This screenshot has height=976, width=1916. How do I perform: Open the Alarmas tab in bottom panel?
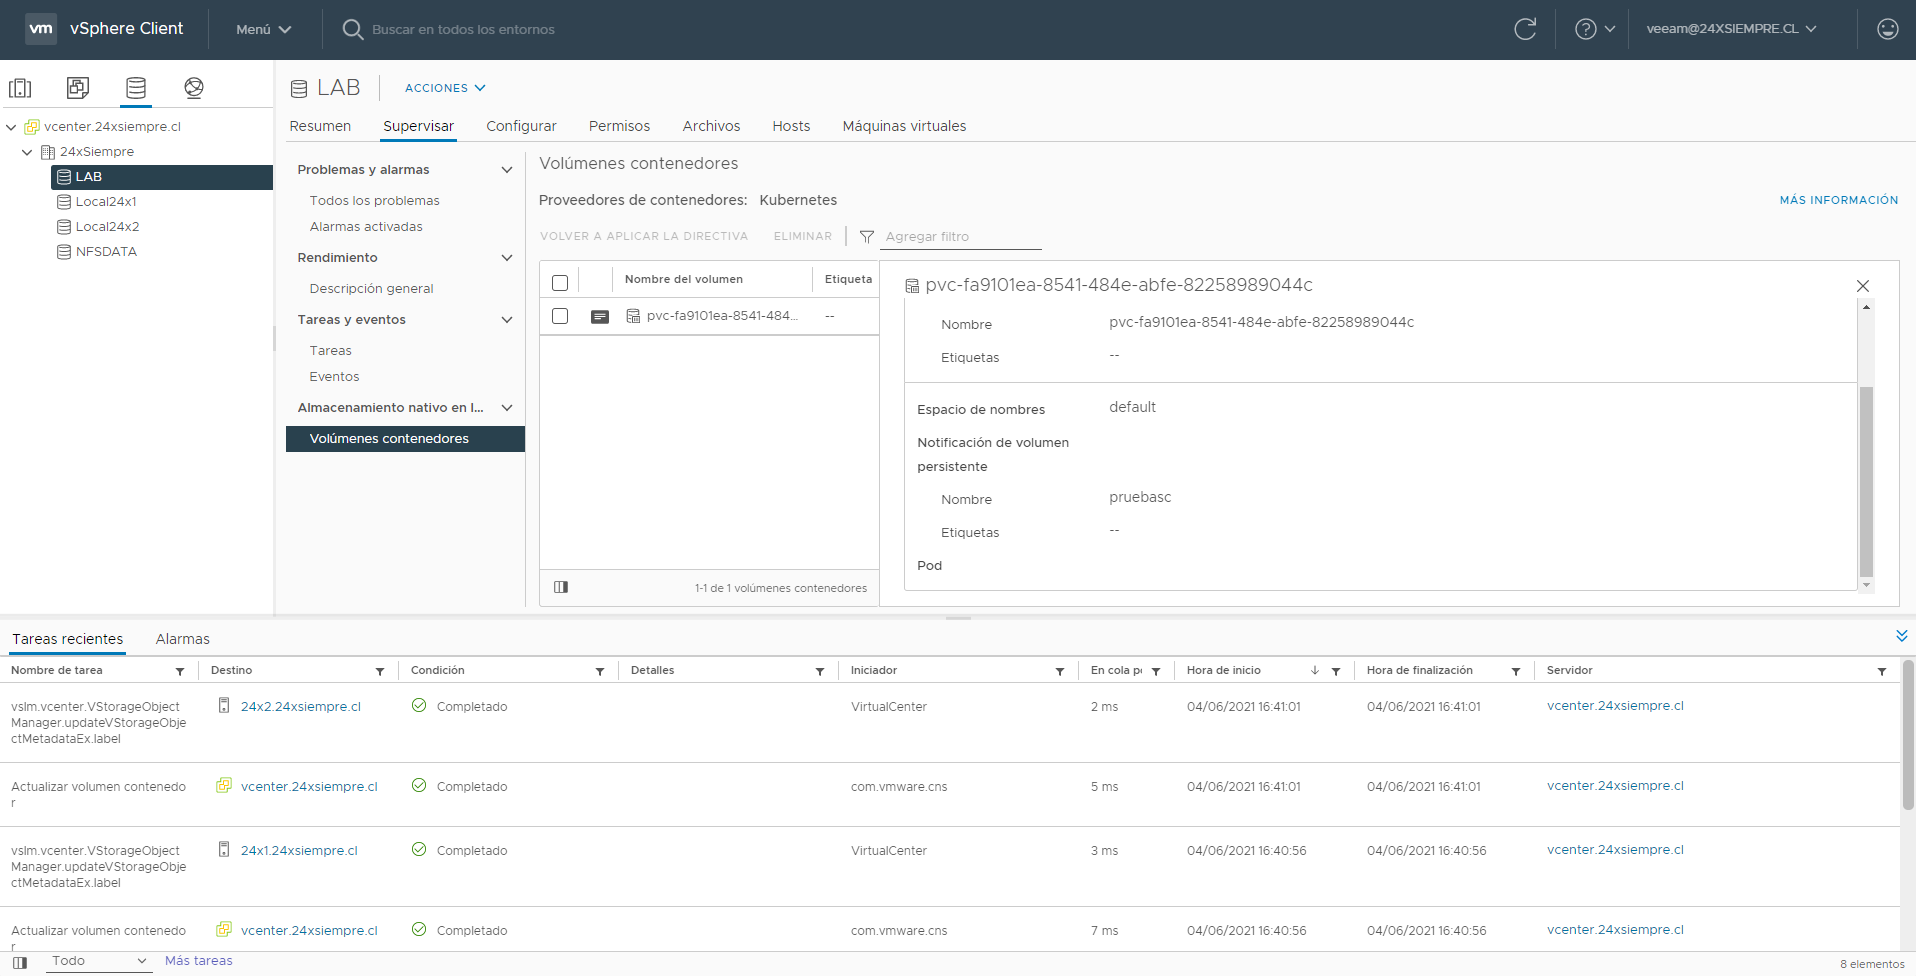coord(182,638)
